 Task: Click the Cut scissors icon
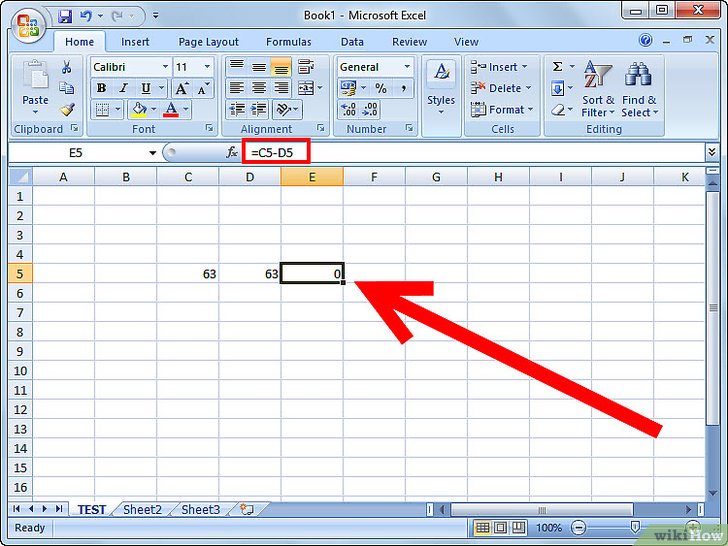tap(67, 67)
